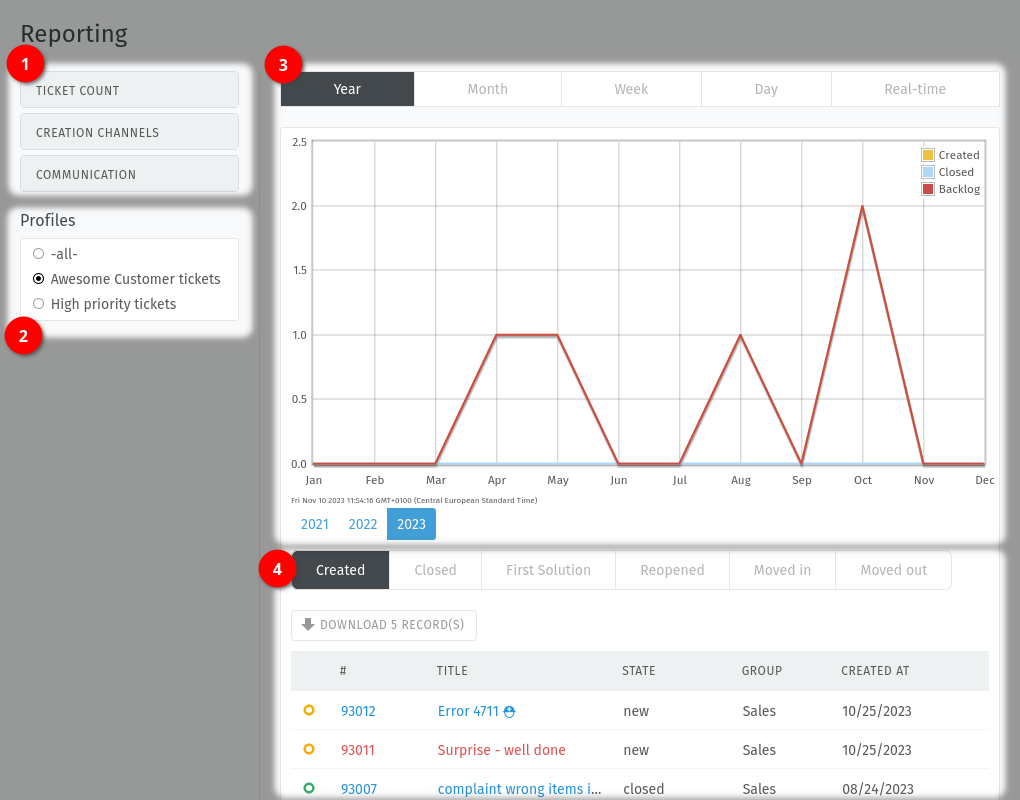Viewport: 1020px width, 800px height.
Task: Click the Created legend color swatch
Action: (x=928, y=155)
